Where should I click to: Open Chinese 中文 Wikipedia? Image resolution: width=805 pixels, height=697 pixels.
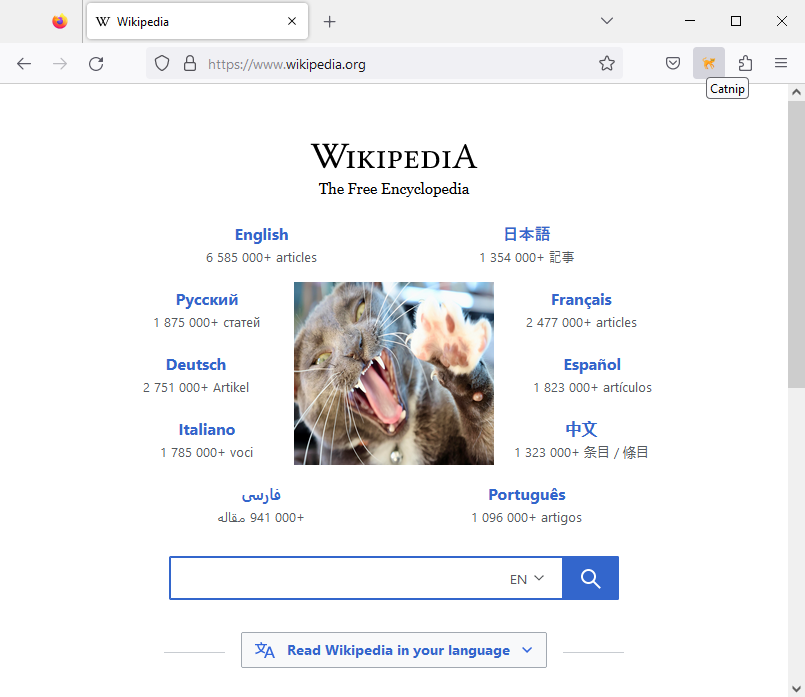pos(581,429)
